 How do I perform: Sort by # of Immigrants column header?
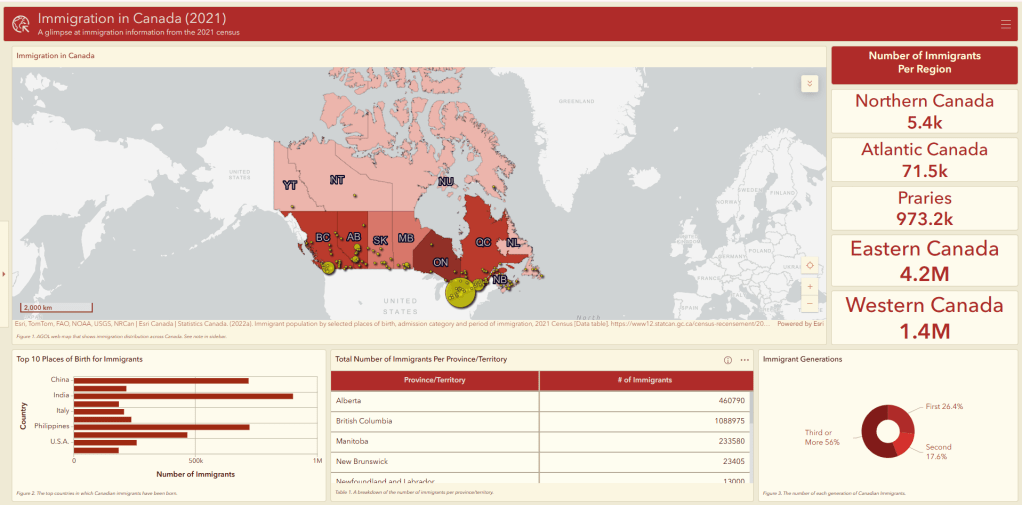click(x=645, y=380)
